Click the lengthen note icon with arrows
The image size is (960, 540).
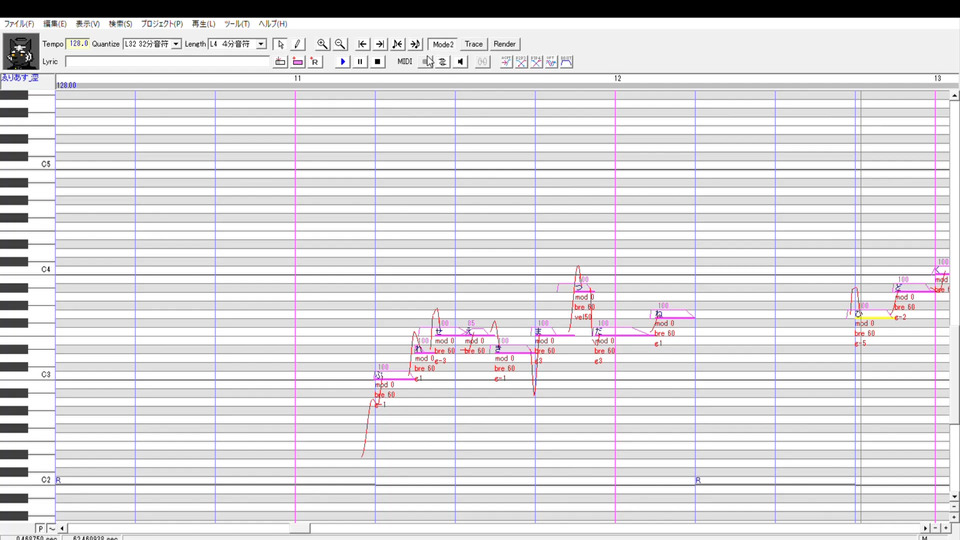pos(415,44)
